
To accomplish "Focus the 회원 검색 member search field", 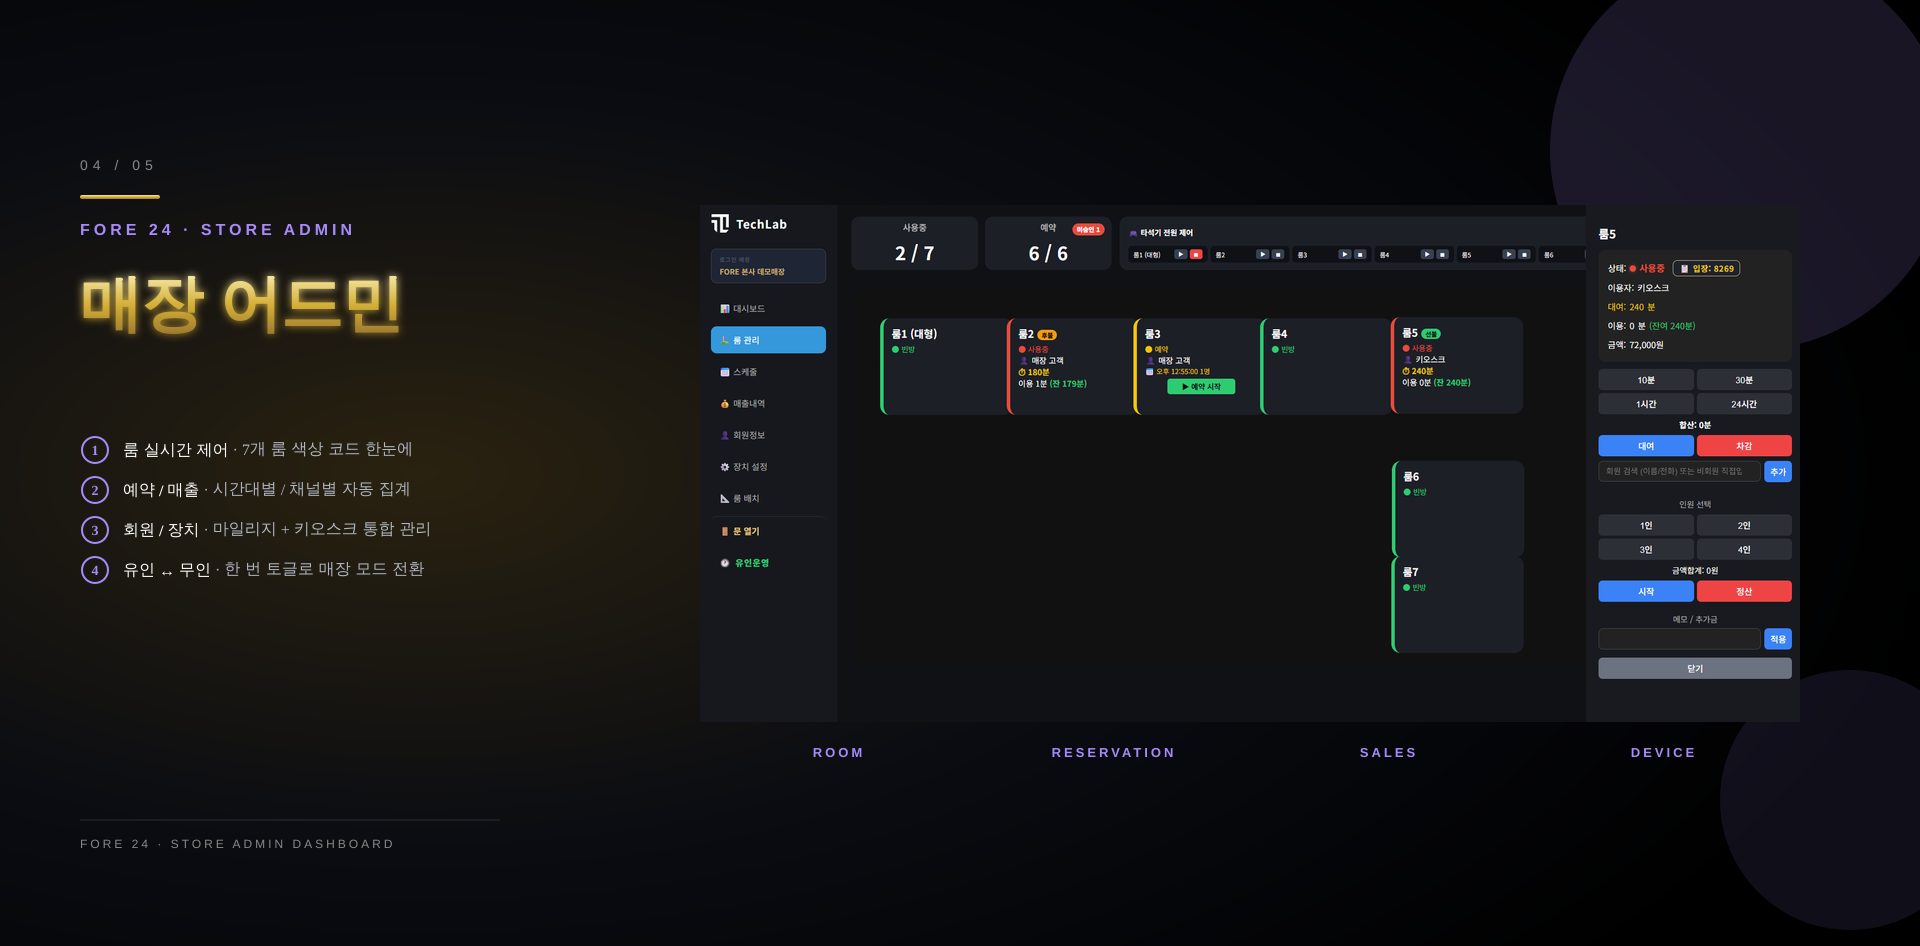I will click(1679, 471).
